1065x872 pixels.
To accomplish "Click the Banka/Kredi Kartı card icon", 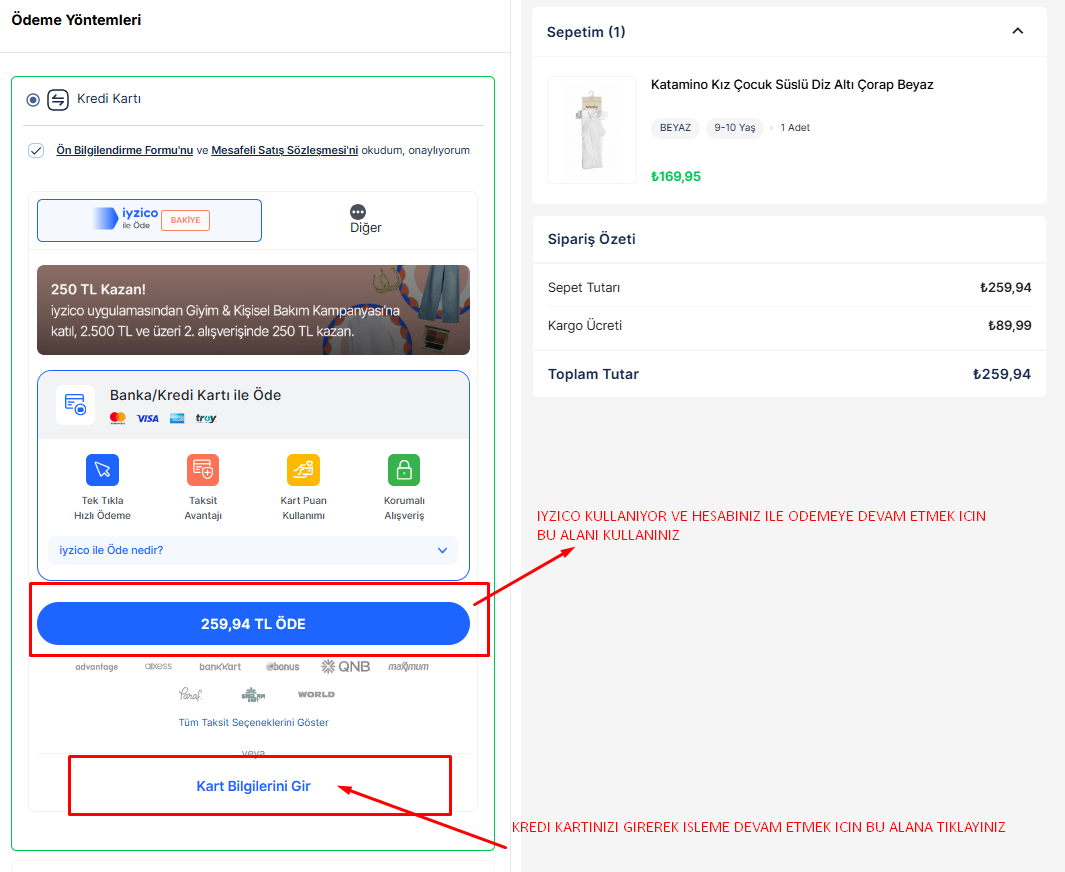I will (76, 405).
